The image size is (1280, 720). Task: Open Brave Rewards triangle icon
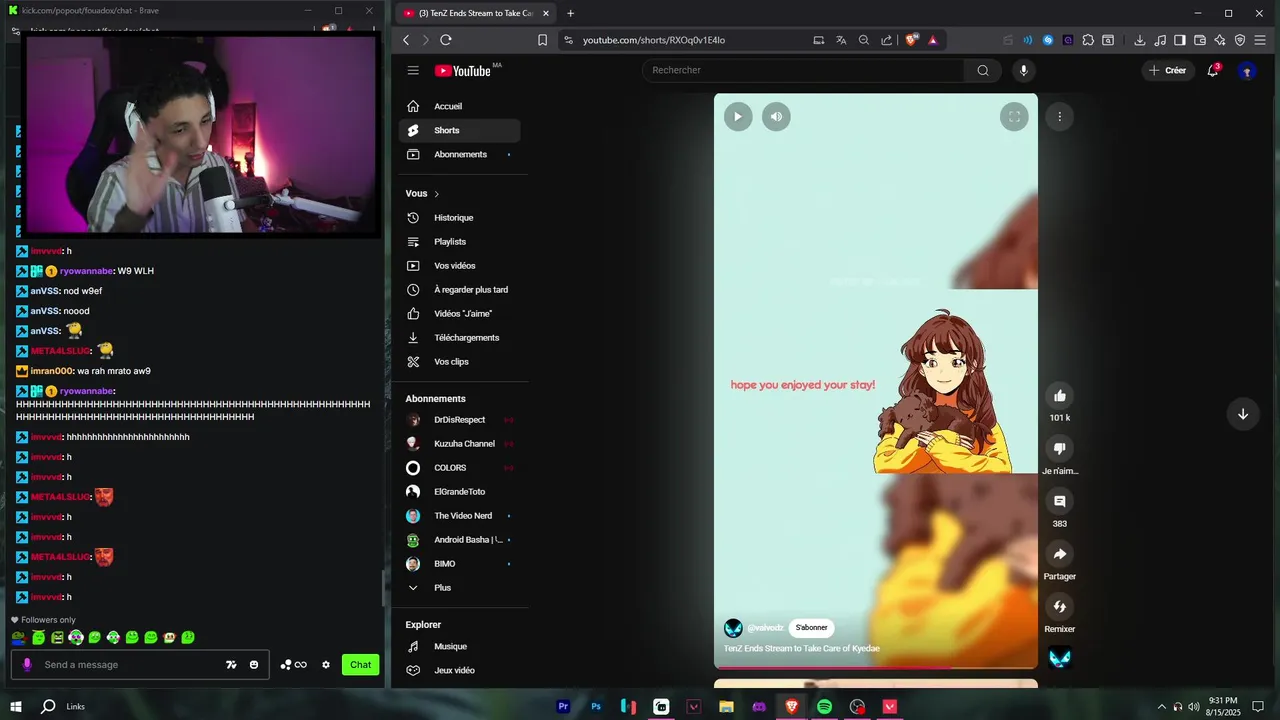933,40
